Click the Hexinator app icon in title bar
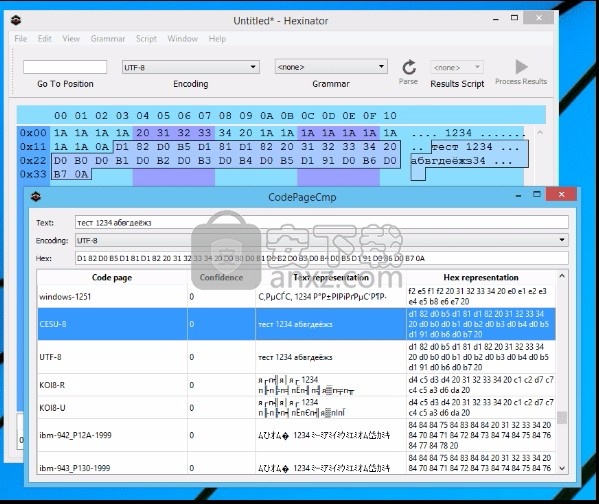This screenshot has height=504, width=599. pos(16,20)
